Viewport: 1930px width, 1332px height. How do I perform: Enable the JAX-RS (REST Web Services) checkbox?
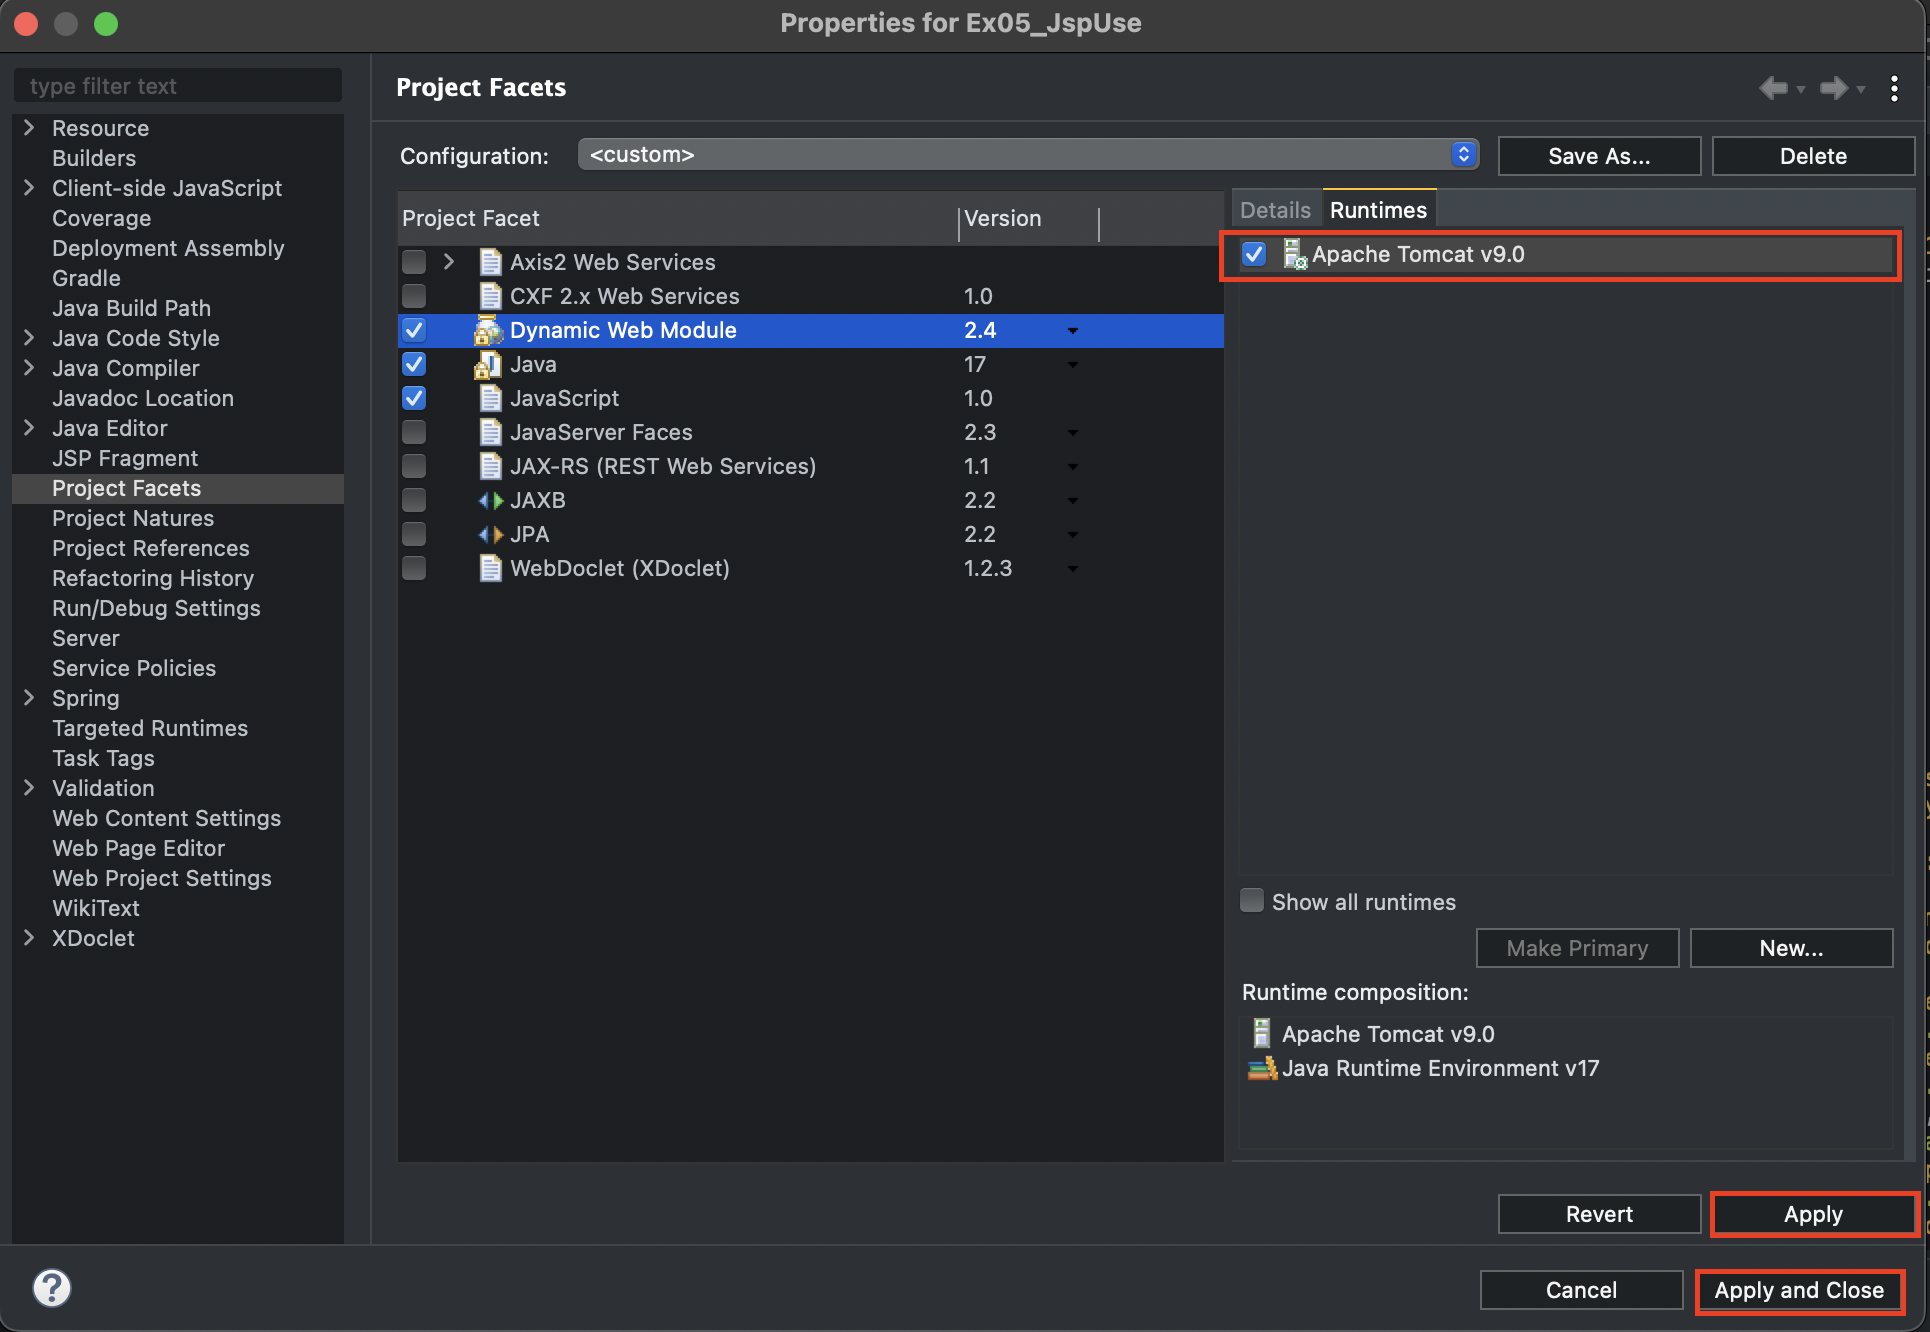click(414, 466)
